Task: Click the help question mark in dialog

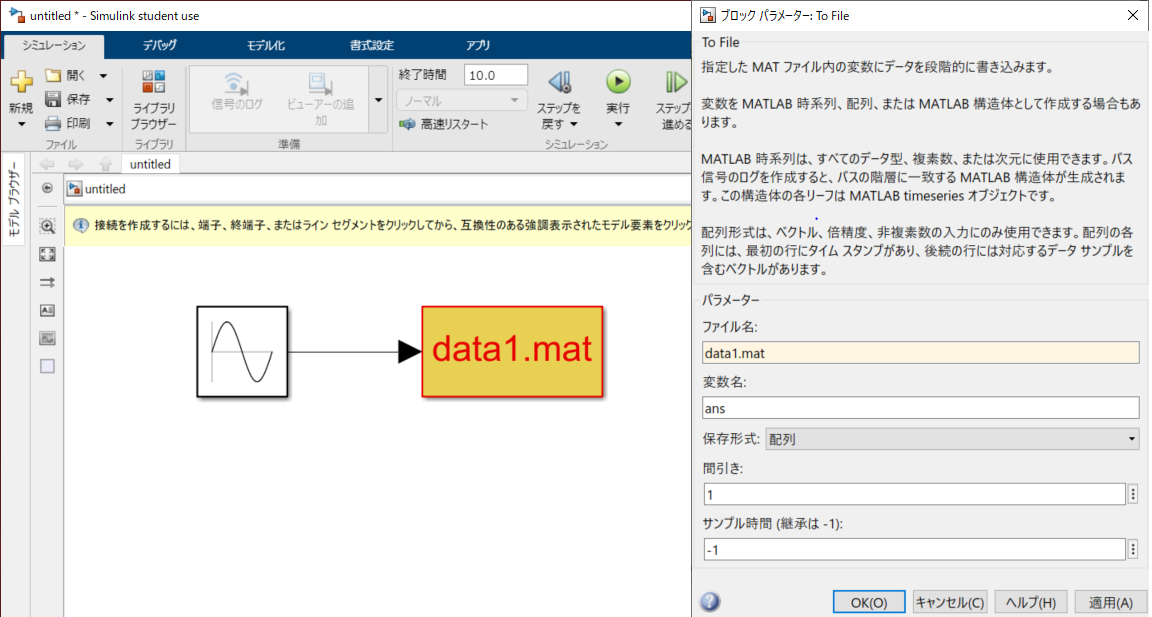Action: 710,601
